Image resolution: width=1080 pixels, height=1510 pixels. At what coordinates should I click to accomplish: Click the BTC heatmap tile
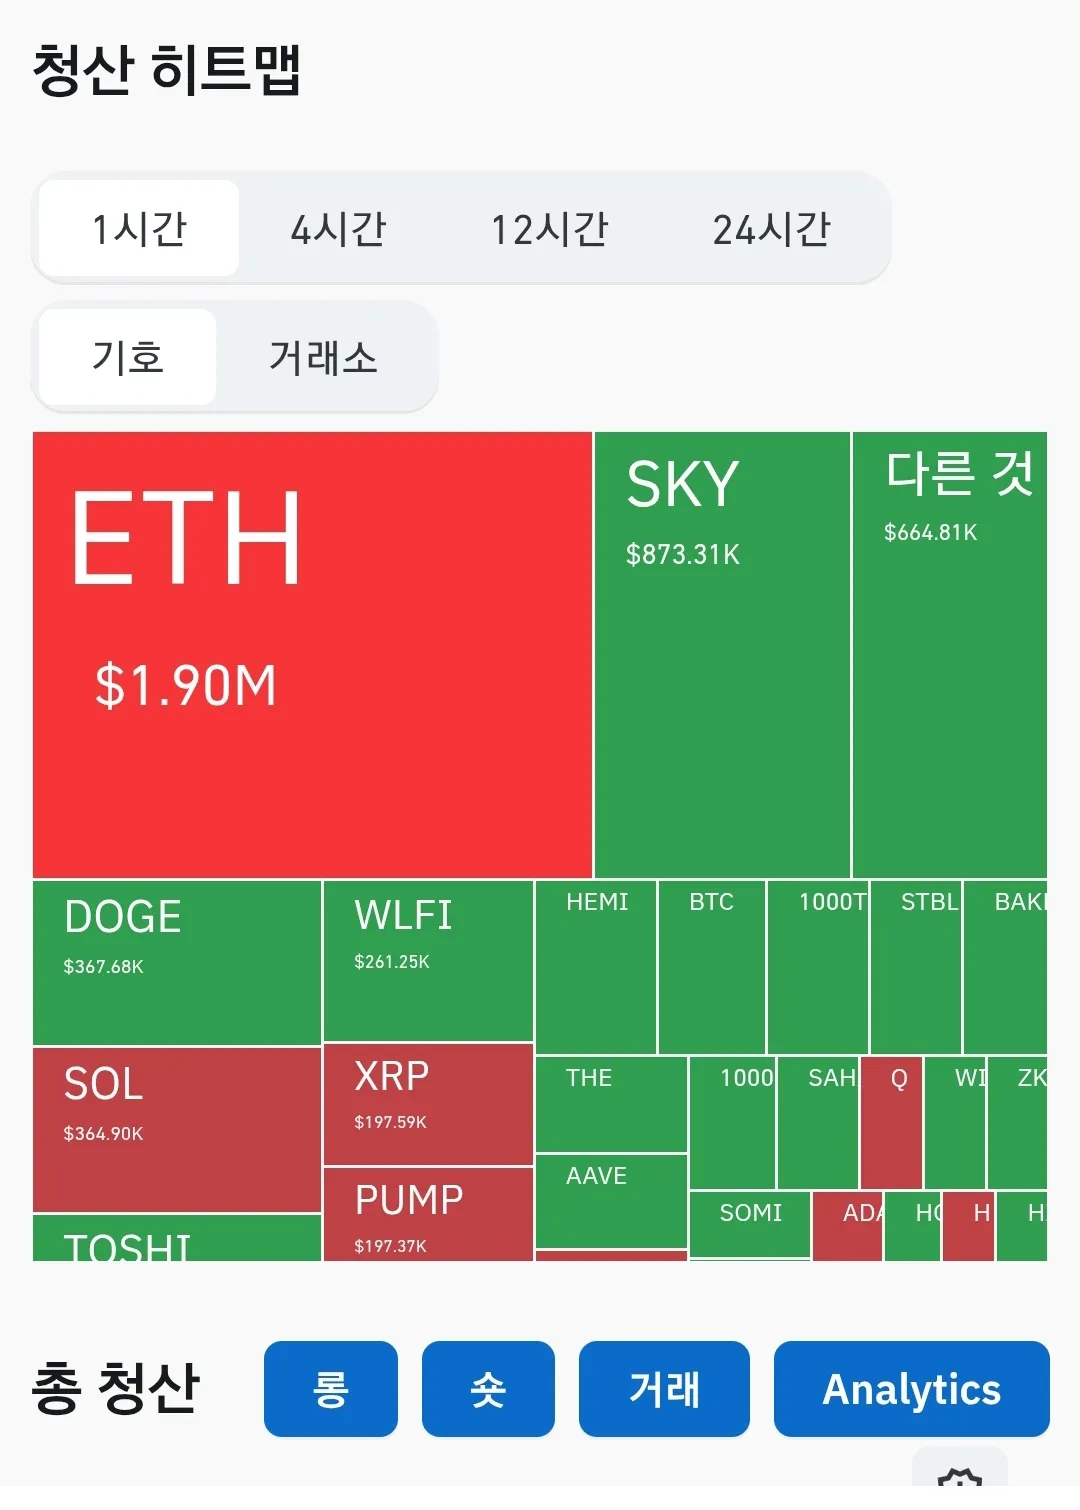click(712, 966)
